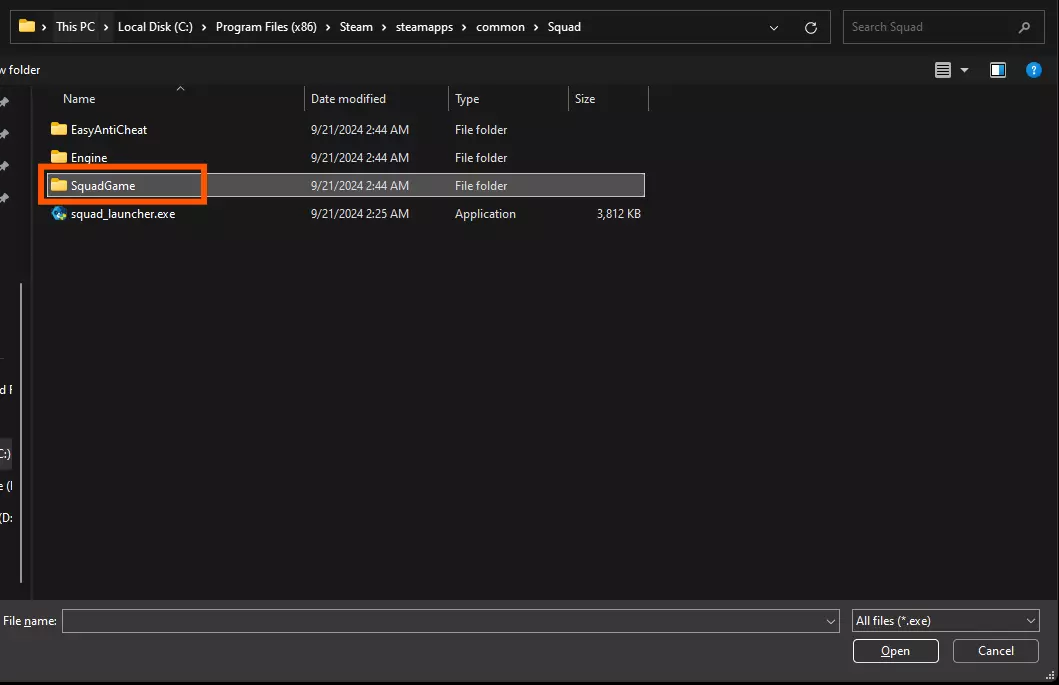Sort by Name column header
Viewport: 1059px width, 685px height.
tap(79, 99)
